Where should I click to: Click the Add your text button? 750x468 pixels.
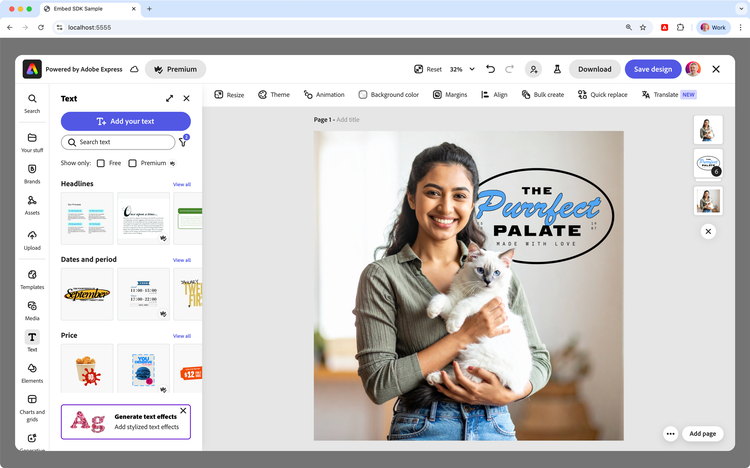[125, 121]
